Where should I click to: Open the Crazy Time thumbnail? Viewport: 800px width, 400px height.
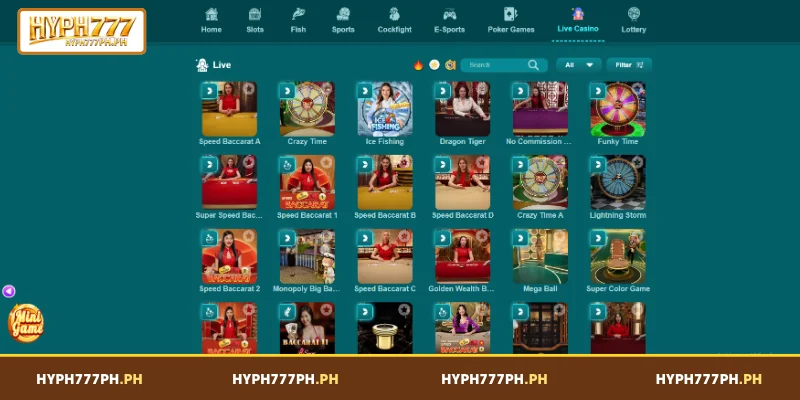pyautogui.click(x=307, y=109)
